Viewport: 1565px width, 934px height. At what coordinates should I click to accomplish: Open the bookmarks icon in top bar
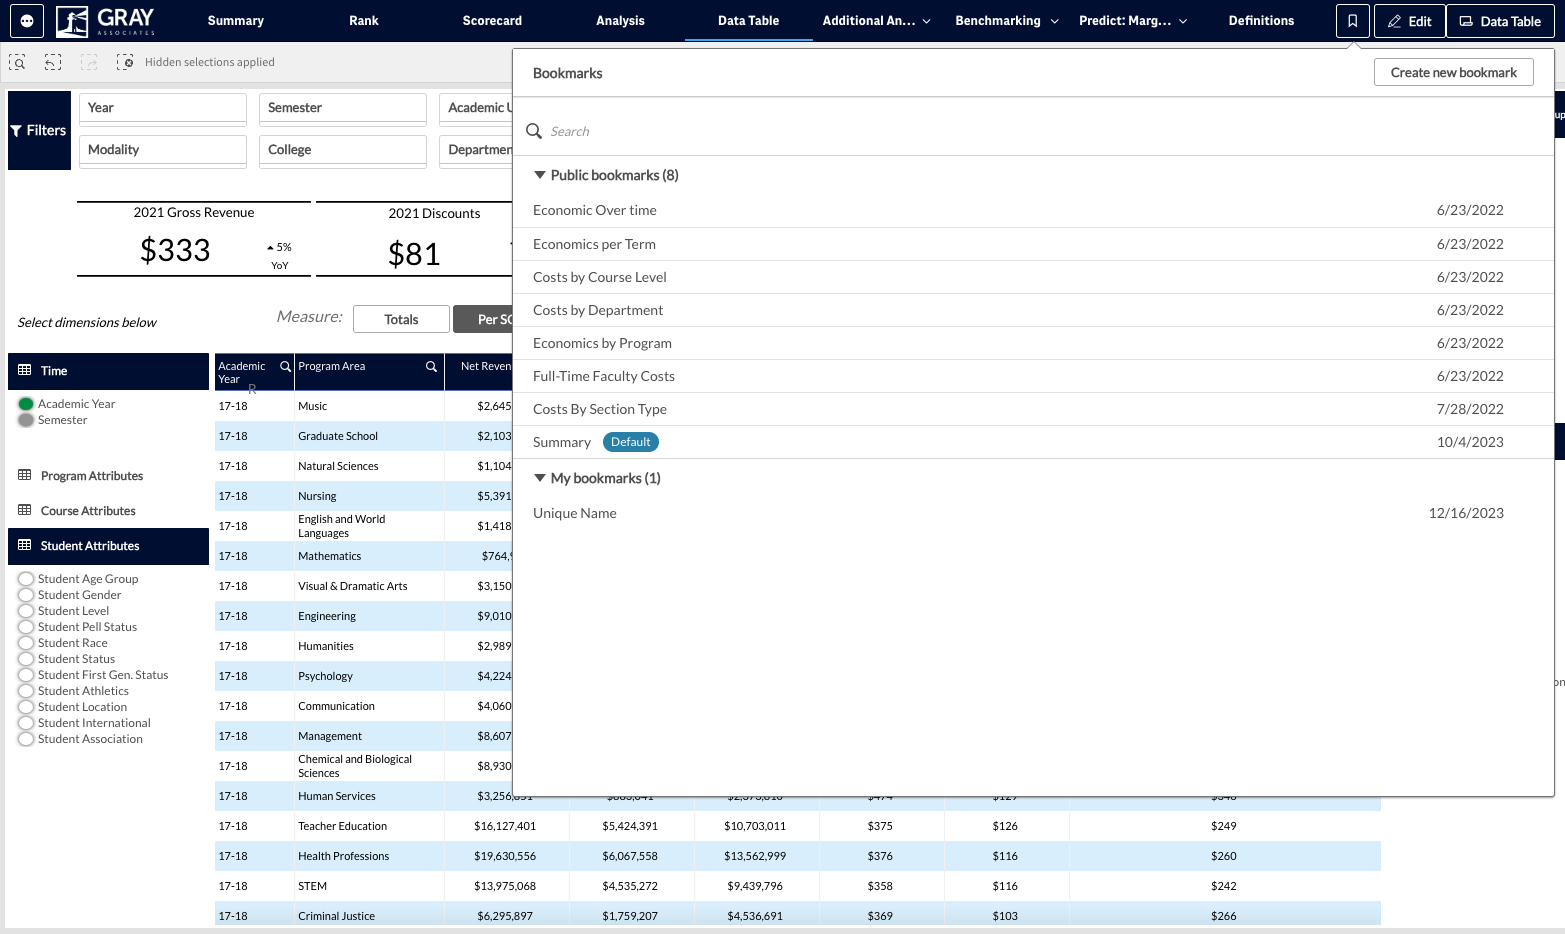(x=1352, y=21)
